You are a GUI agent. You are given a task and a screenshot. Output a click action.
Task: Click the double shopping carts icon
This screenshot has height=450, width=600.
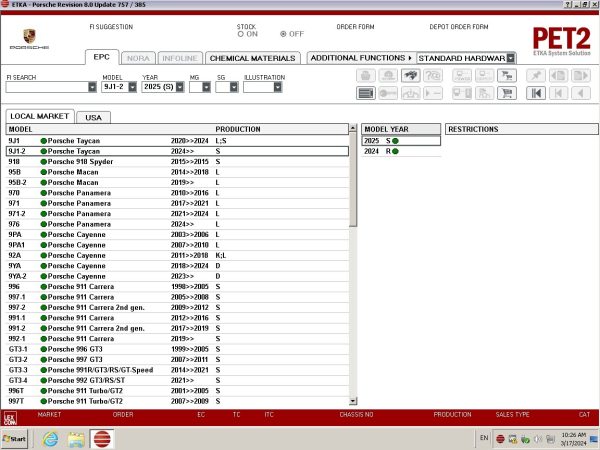507,75
